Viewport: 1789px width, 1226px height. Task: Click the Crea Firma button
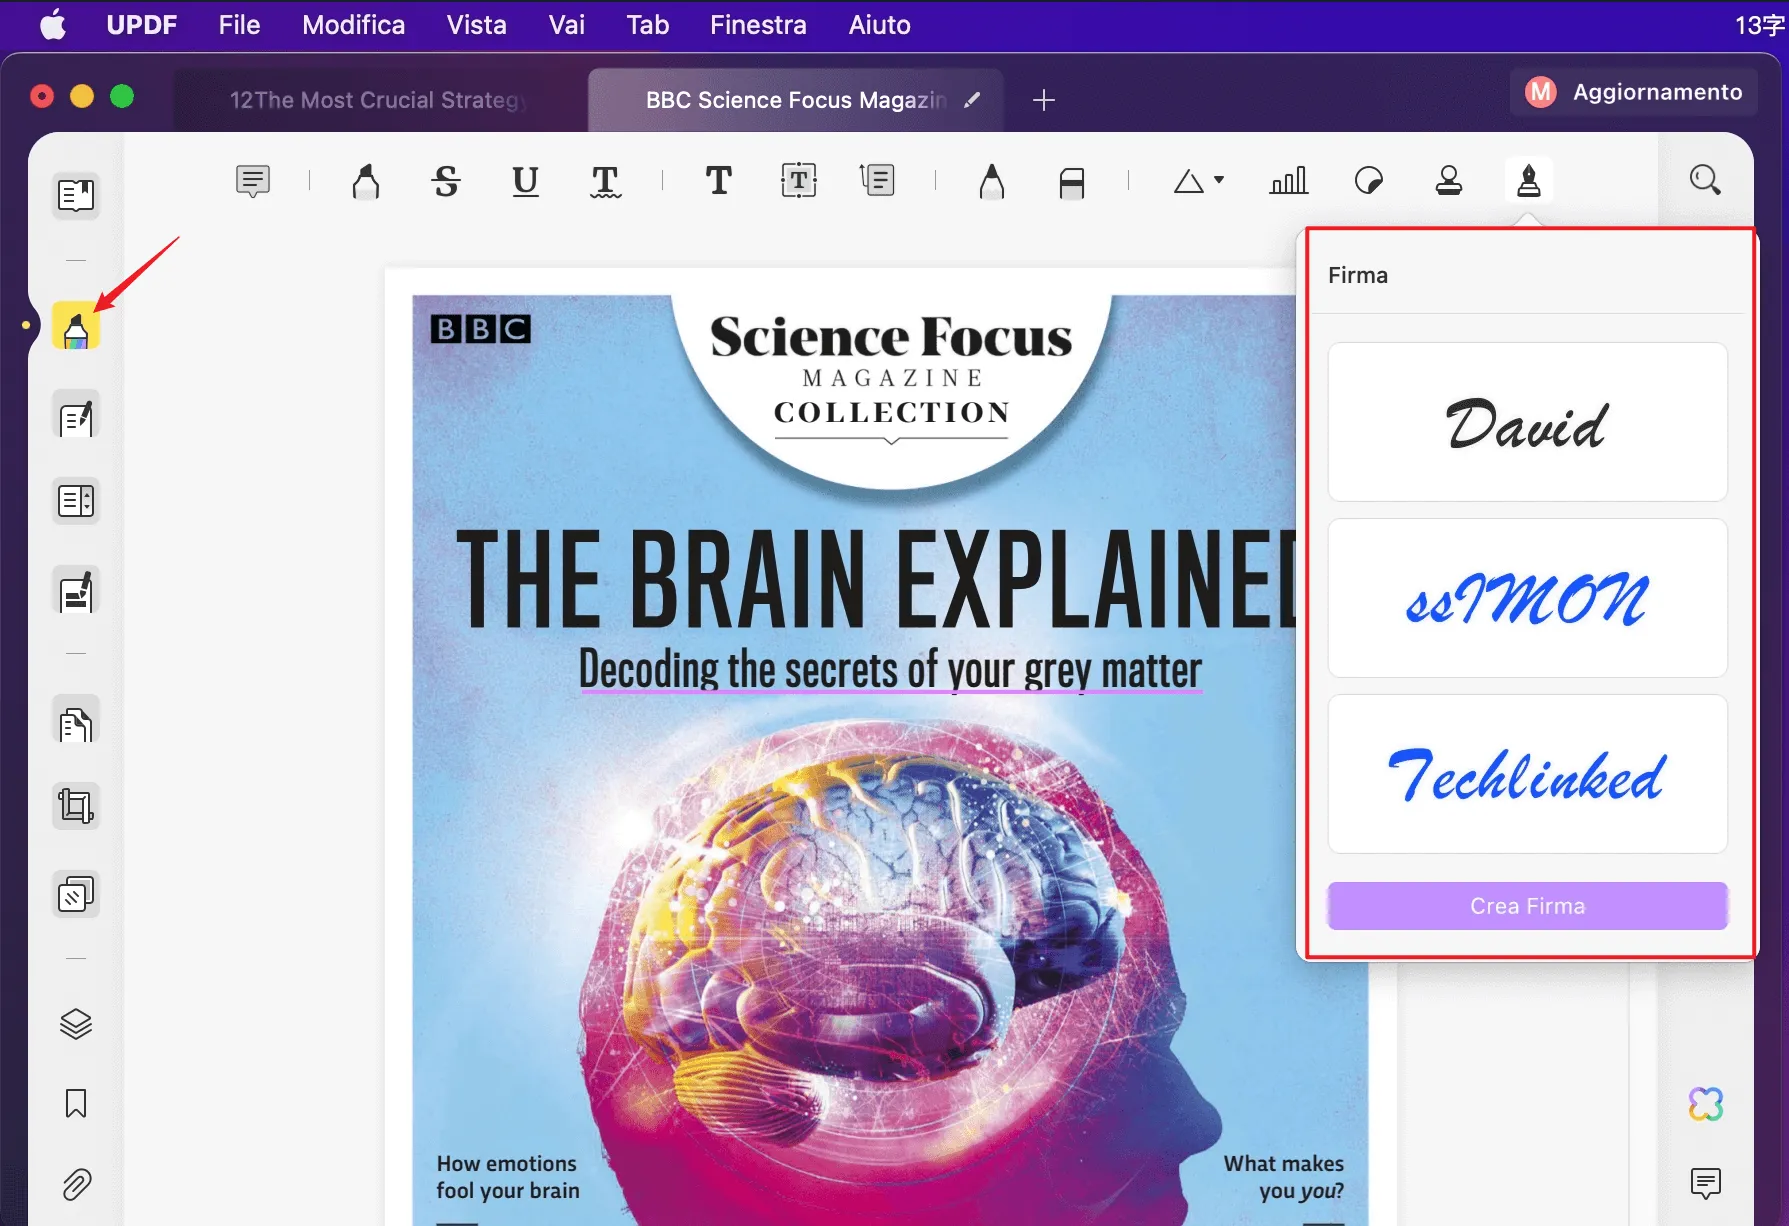point(1527,906)
